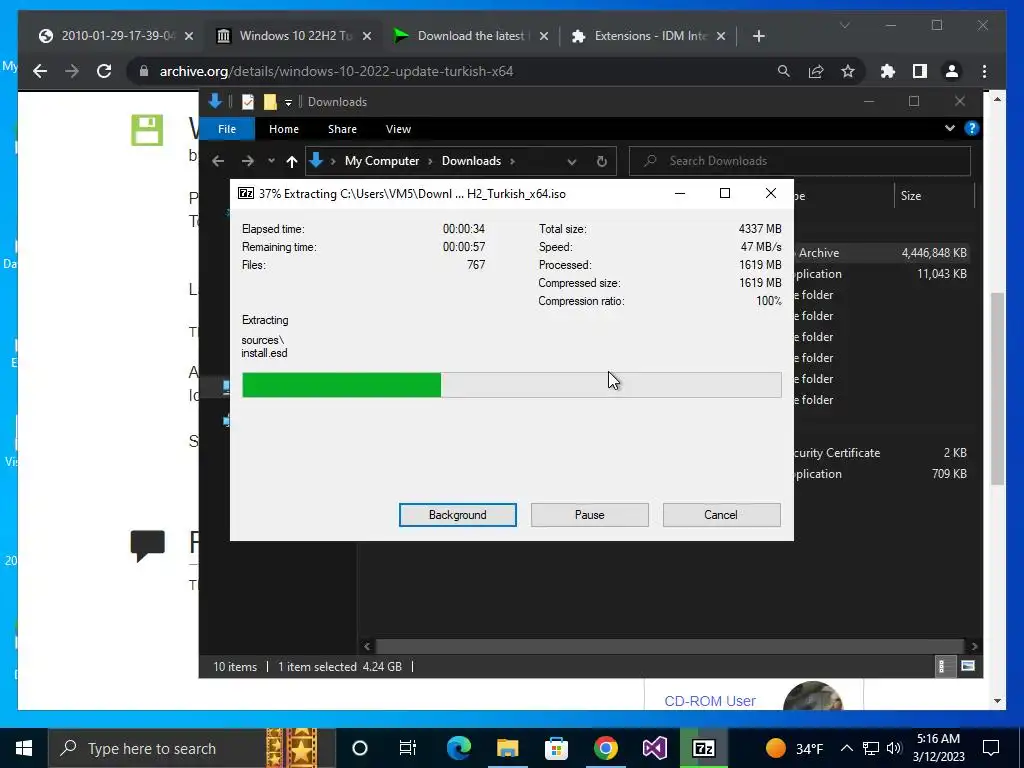Click the browser page vertical scrollbar
The image size is (1024, 768).
(x=997, y=389)
